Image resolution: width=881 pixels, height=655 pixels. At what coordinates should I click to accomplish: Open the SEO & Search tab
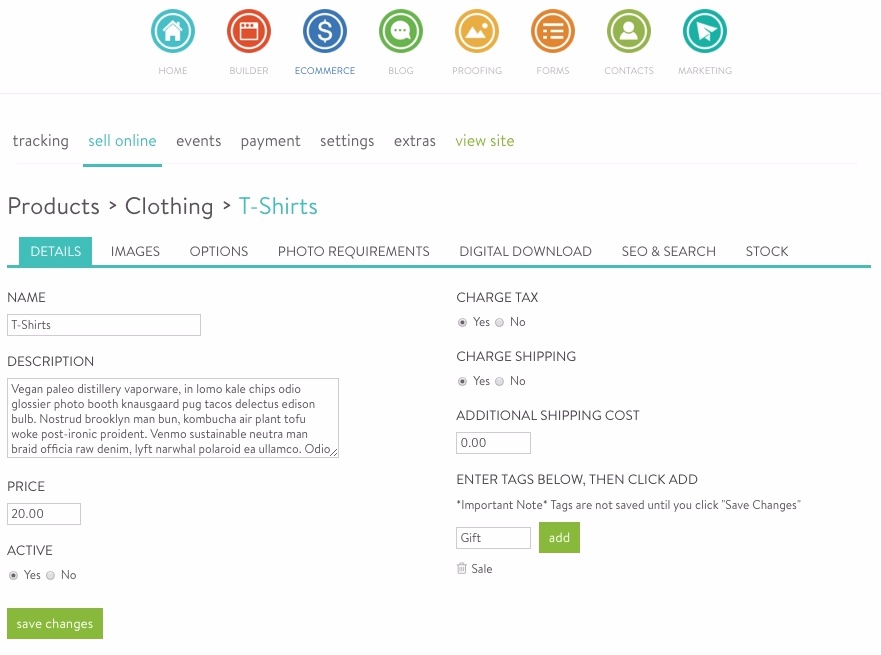click(x=668, y=251)
